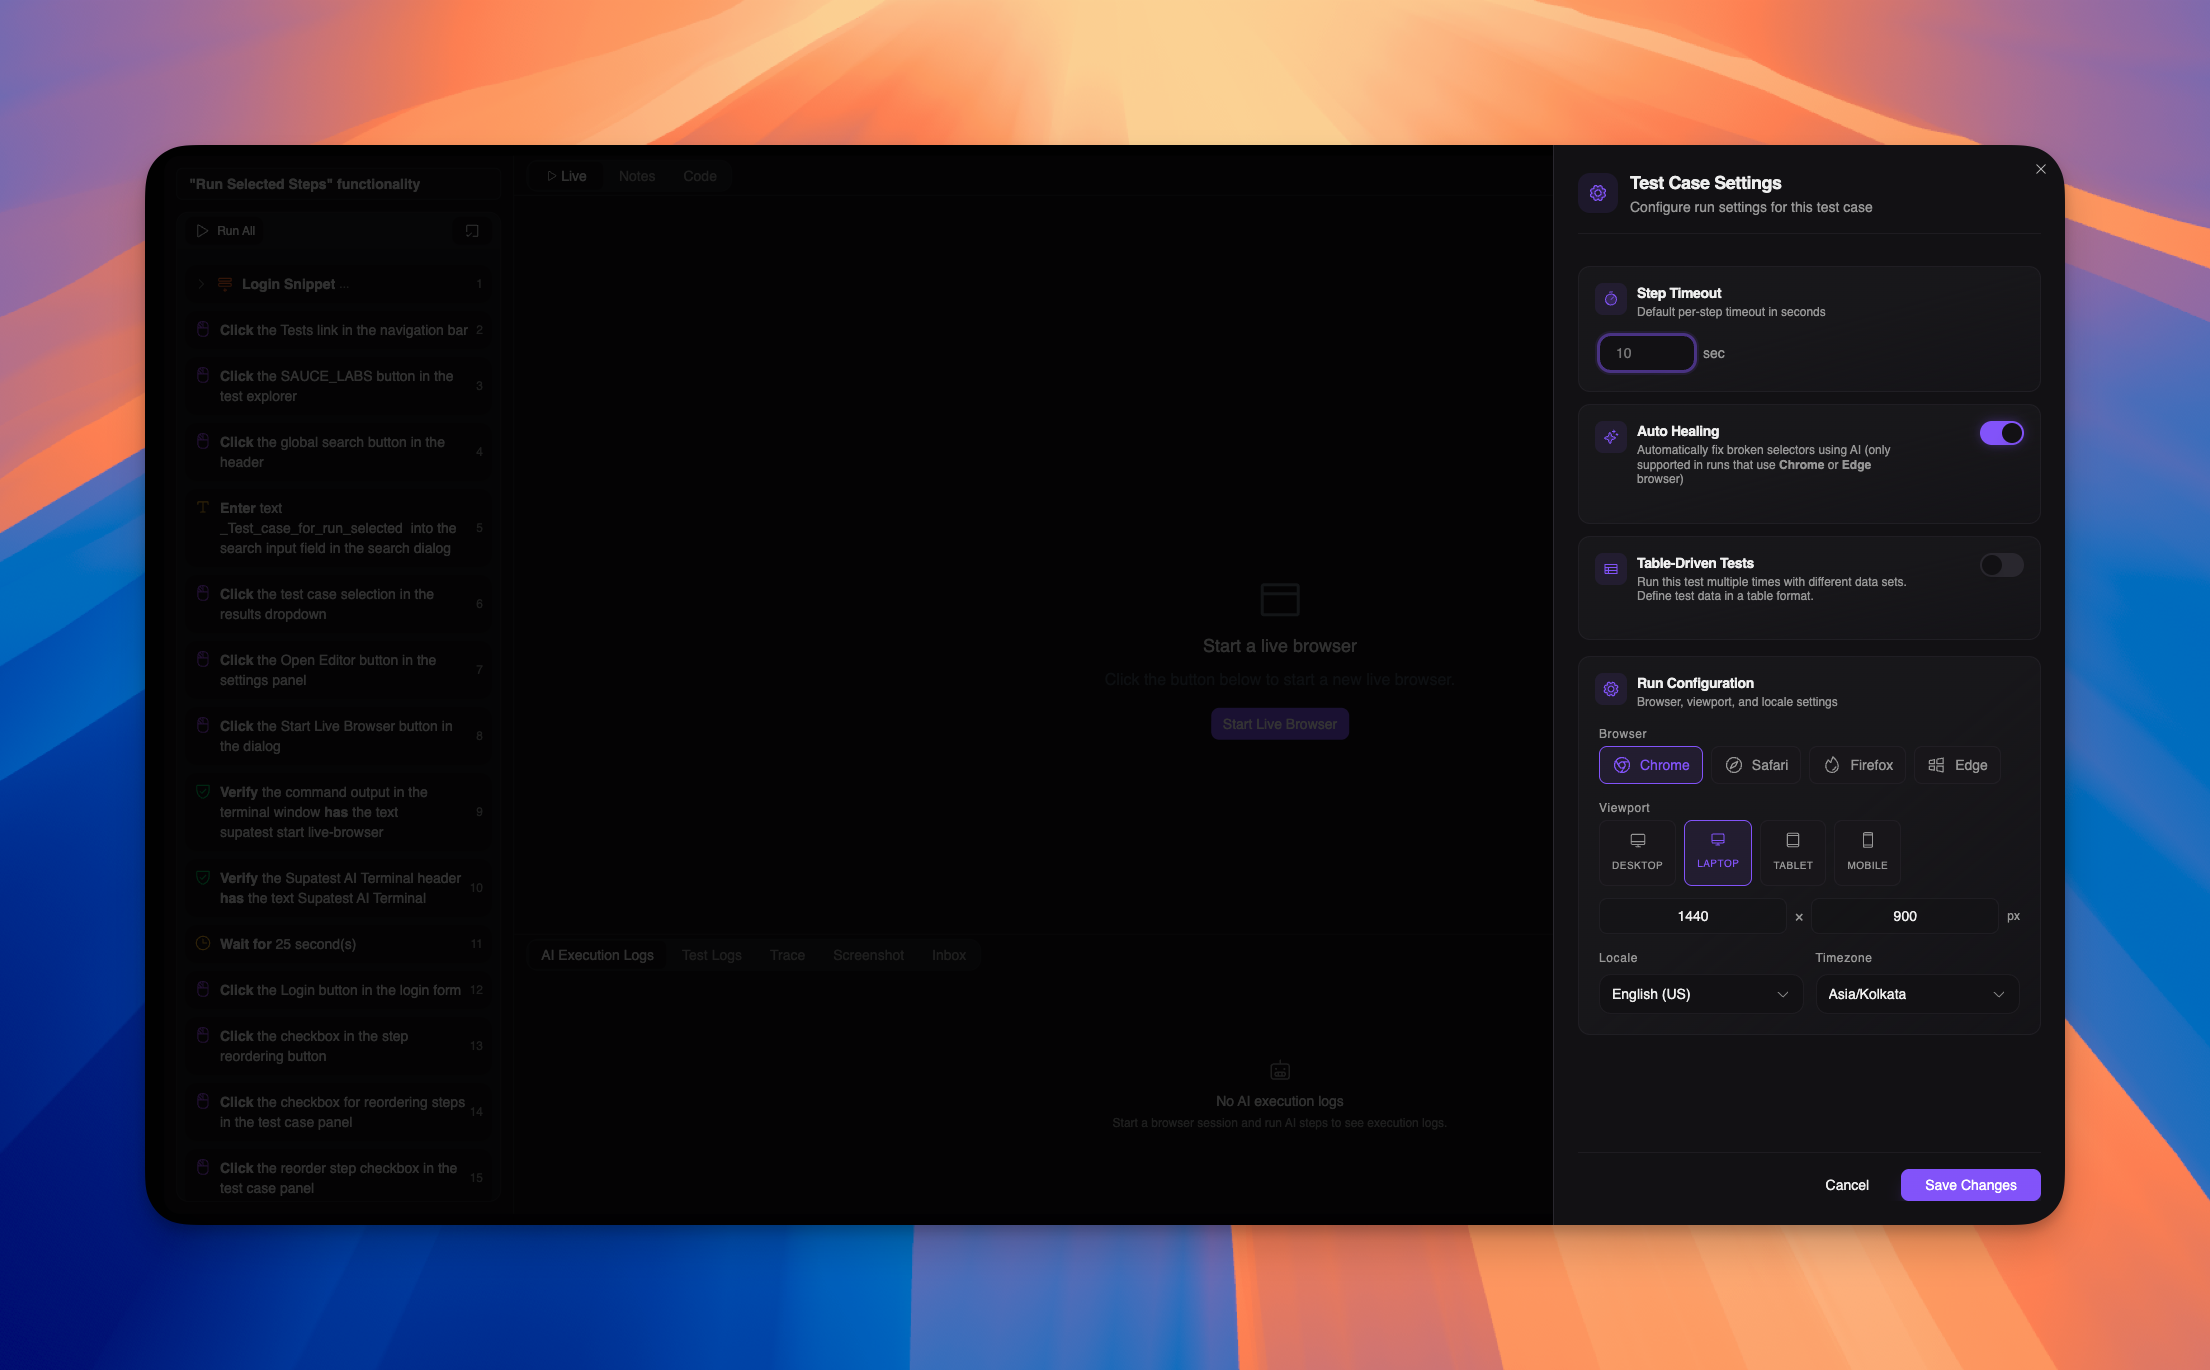Switch to the Code tab
This screenshot has height=1370, width=2210.
[700, 176]
